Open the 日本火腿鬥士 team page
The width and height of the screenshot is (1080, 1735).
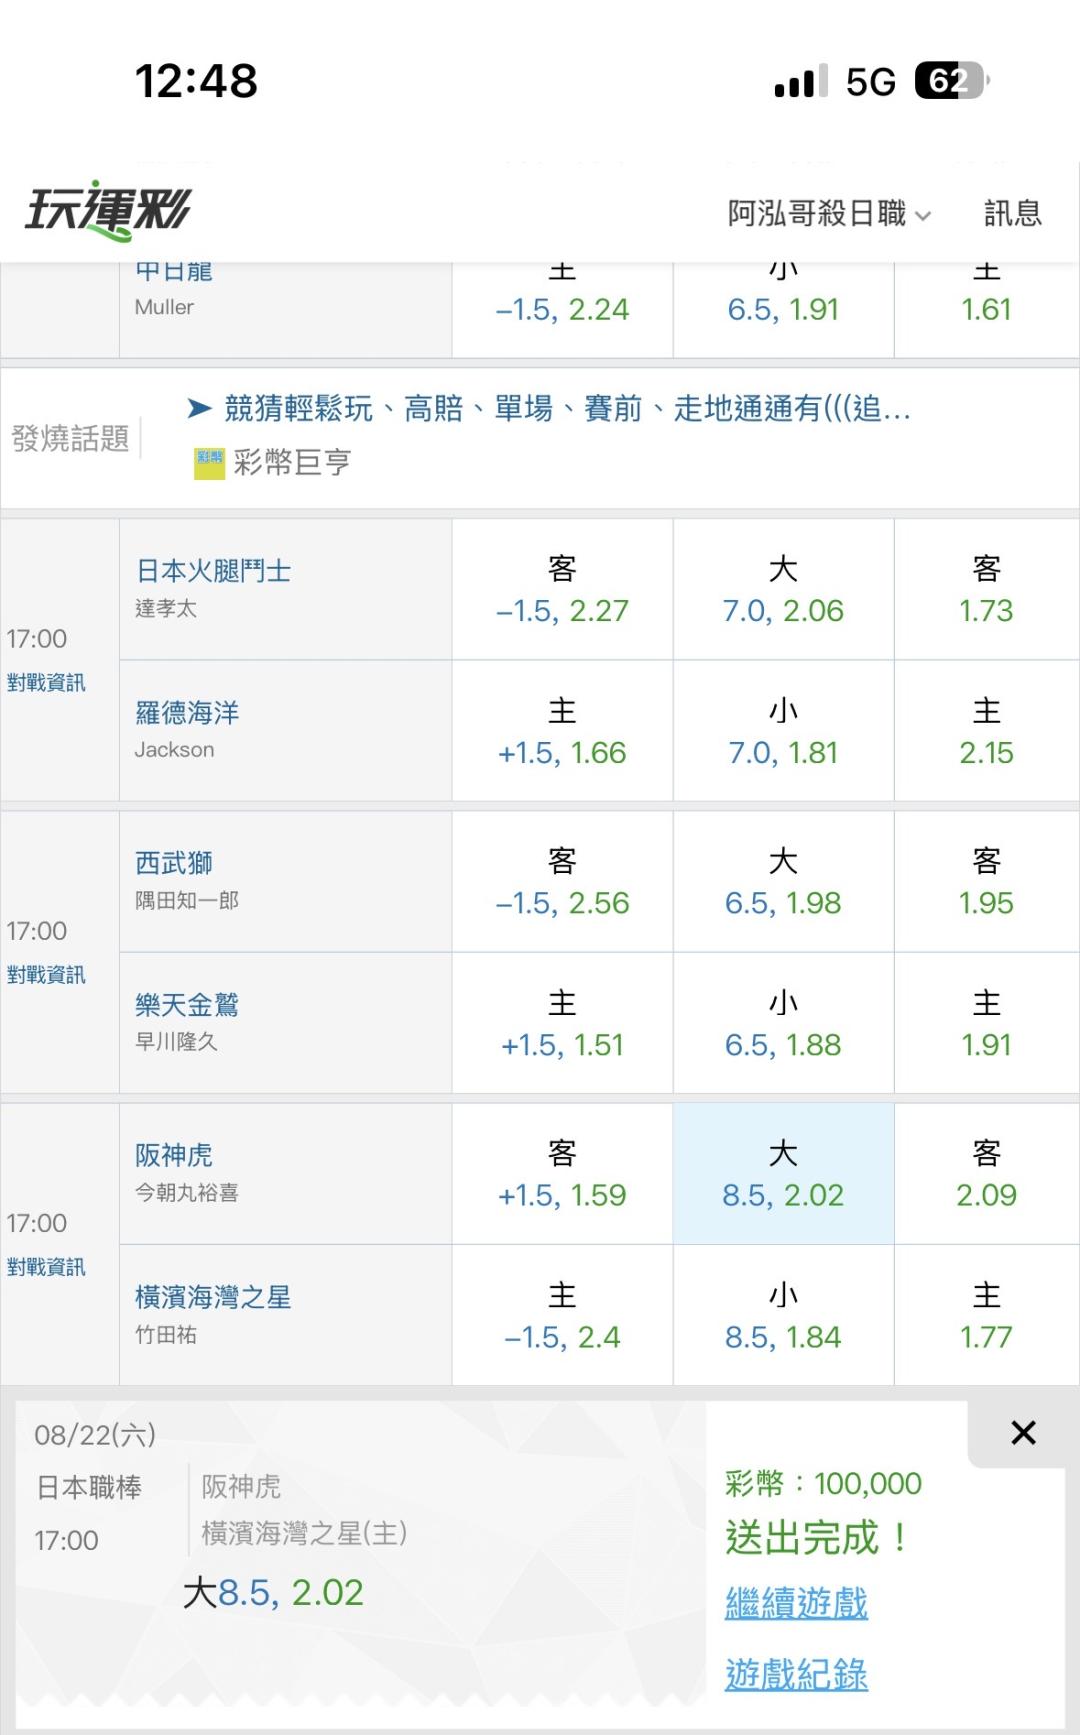tap(213, 571)
